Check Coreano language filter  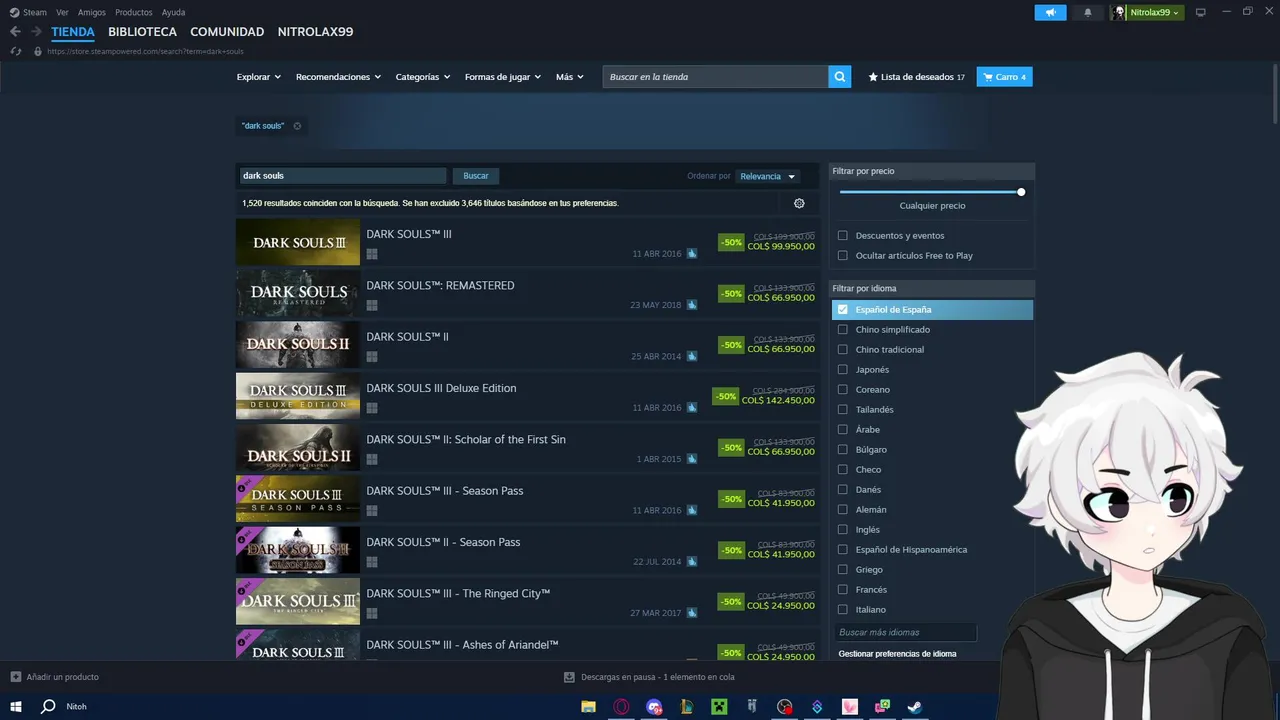843,390
